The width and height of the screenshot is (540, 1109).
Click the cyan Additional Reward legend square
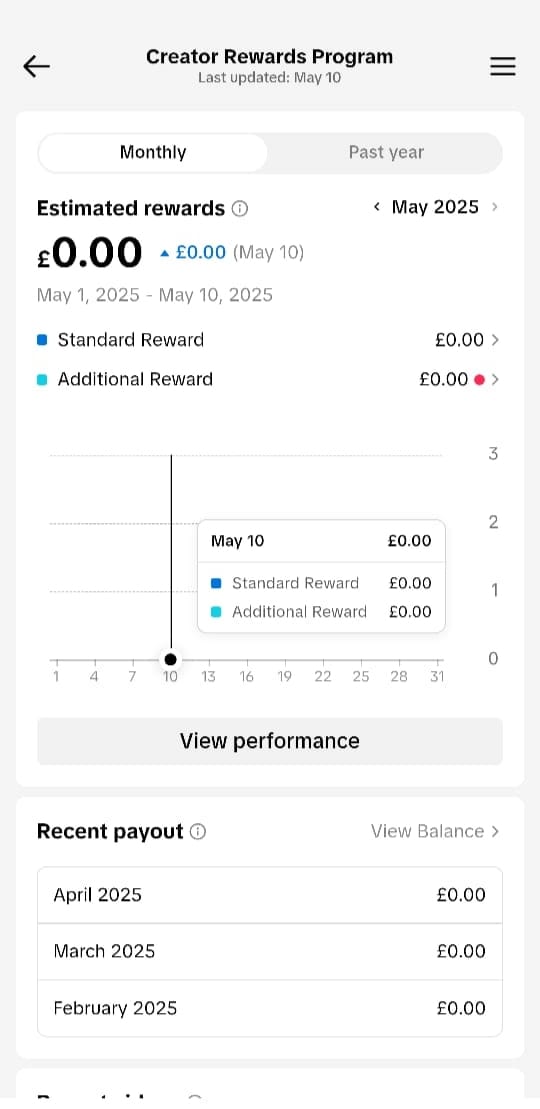[42, 380]
